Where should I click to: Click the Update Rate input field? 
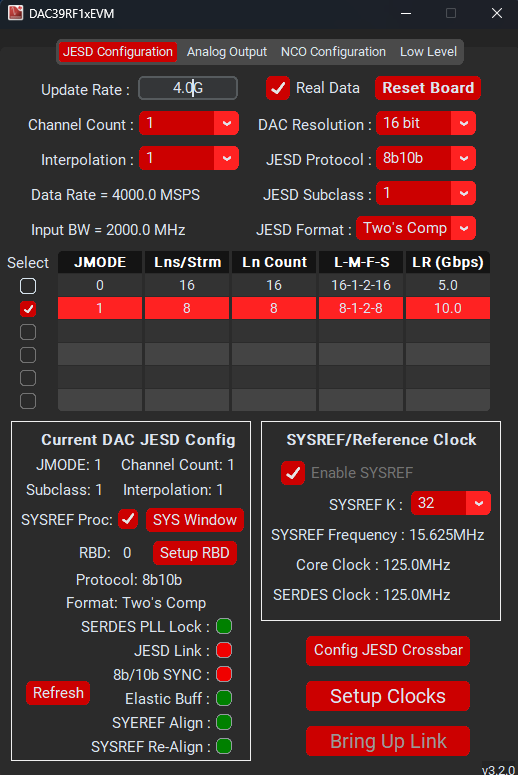[188, 88]
